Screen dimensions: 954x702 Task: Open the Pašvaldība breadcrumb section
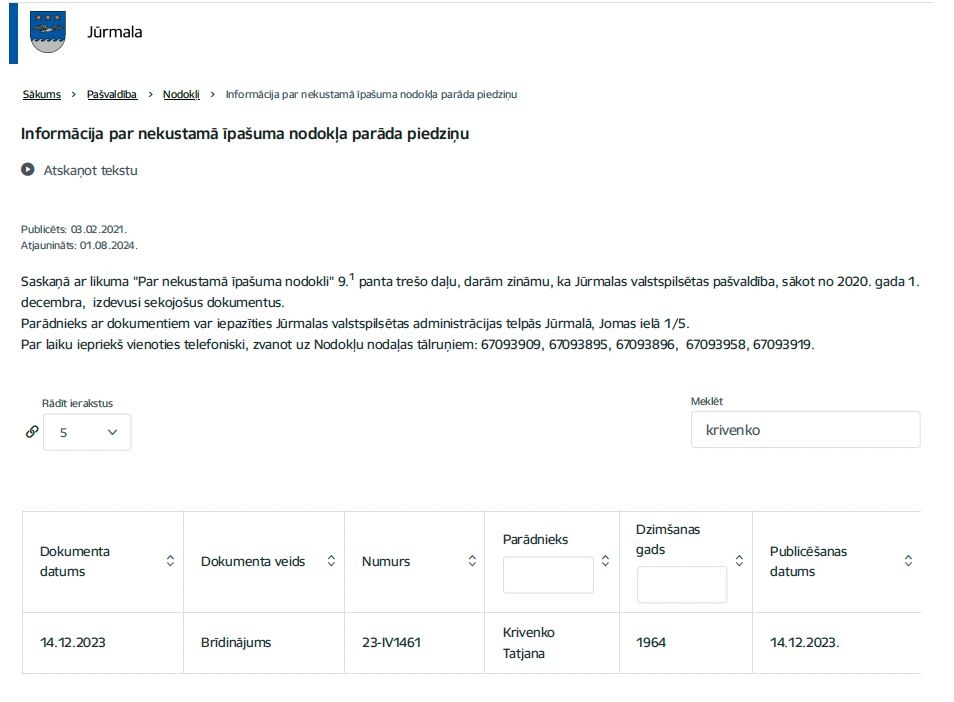coord(111,94)
